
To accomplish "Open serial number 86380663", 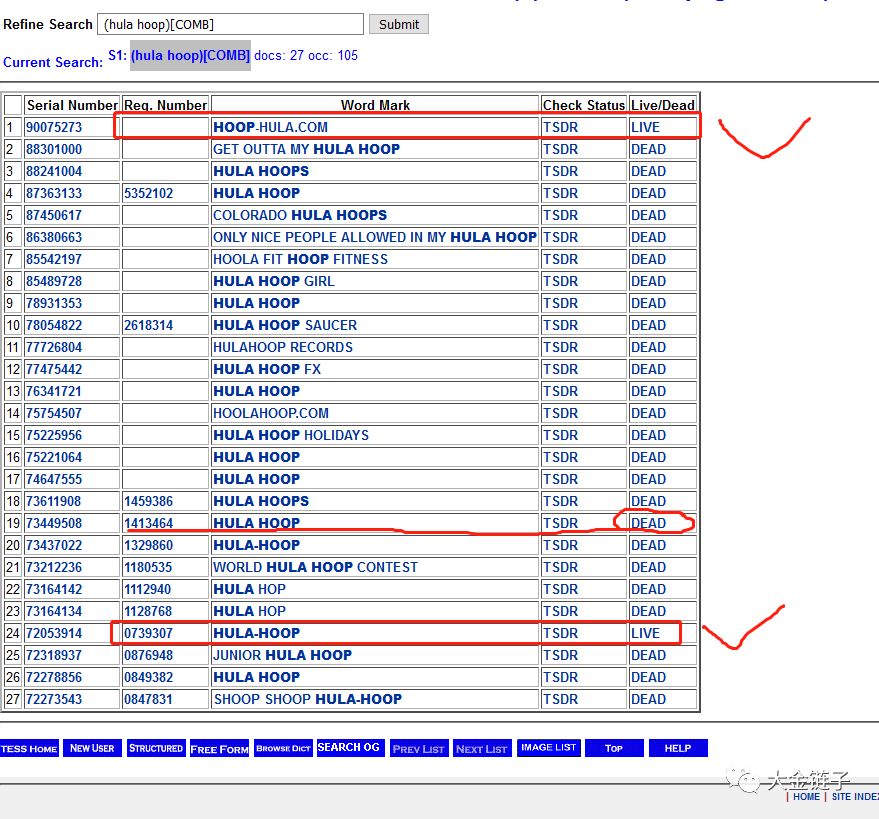I will 54,237.
